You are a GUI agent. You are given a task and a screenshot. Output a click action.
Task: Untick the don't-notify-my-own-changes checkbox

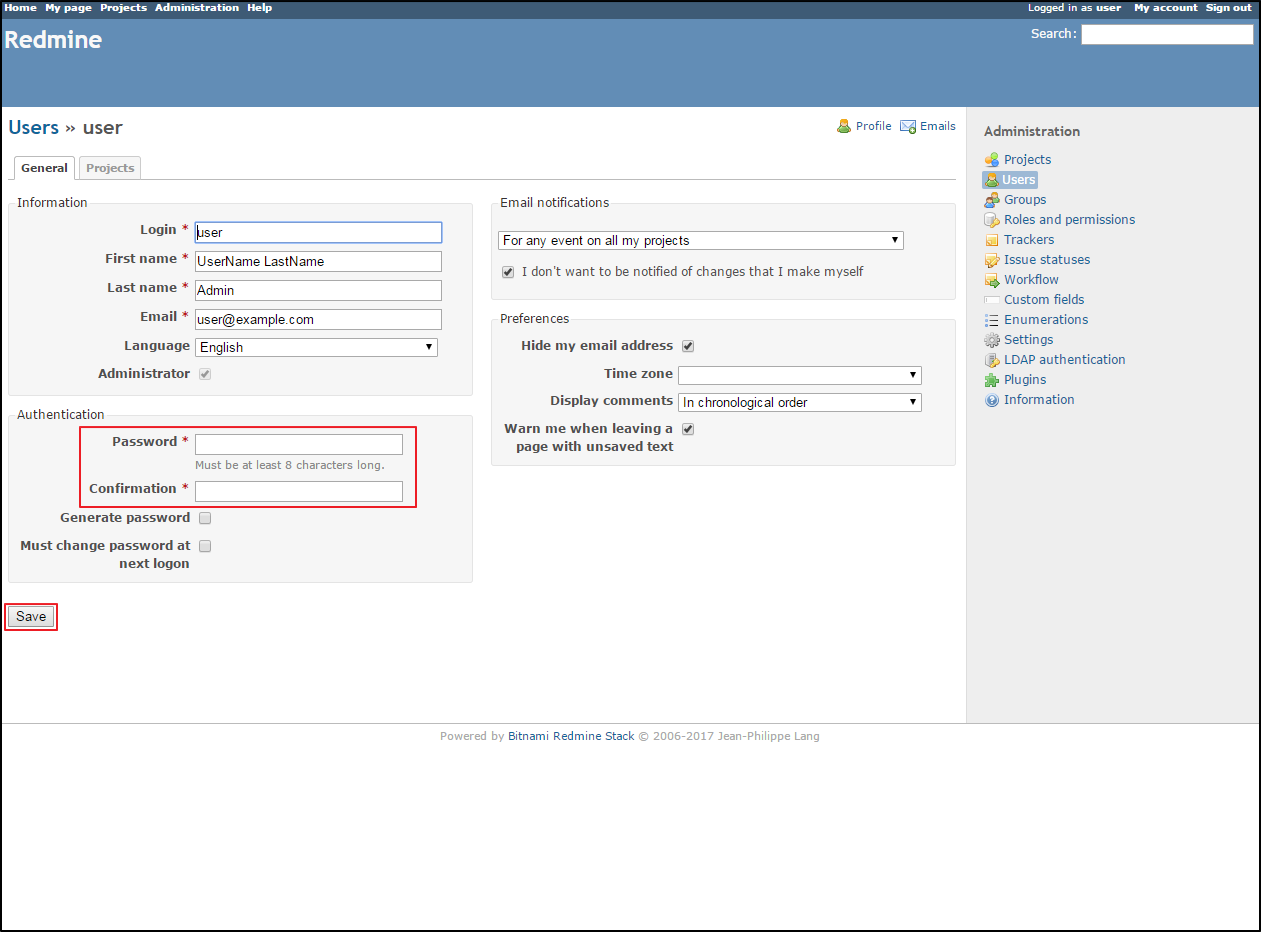(508, 272)
